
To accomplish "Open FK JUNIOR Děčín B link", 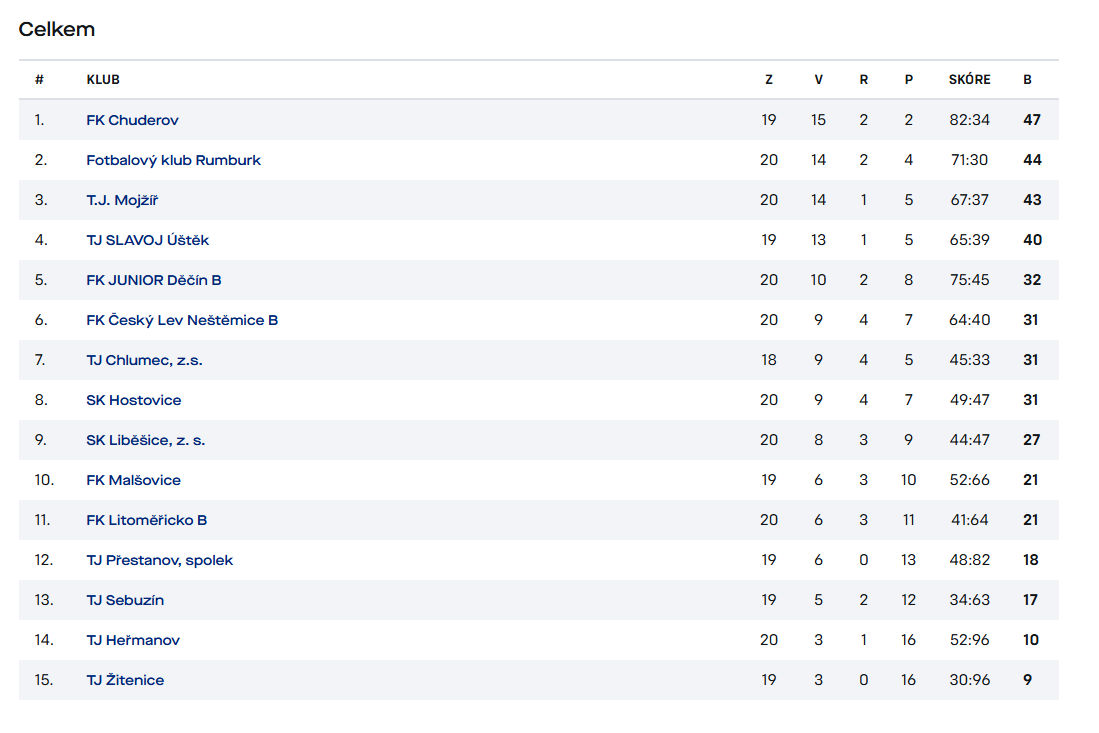I will 154,280.
